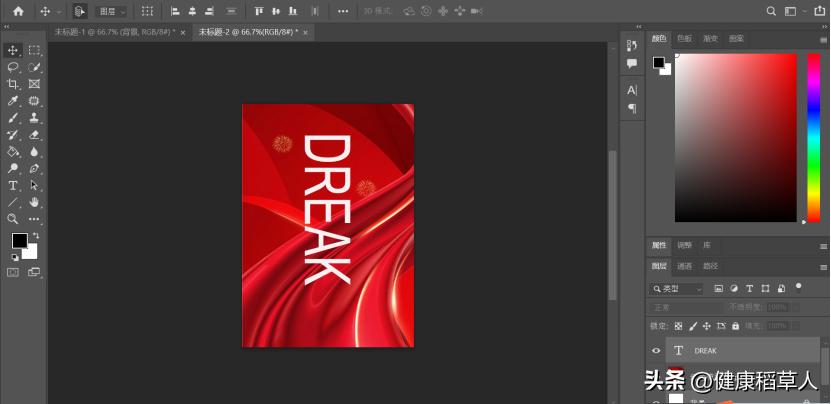Select the Horizontal Type tool
Screen dimensions: 831x404
pos(13,186)
